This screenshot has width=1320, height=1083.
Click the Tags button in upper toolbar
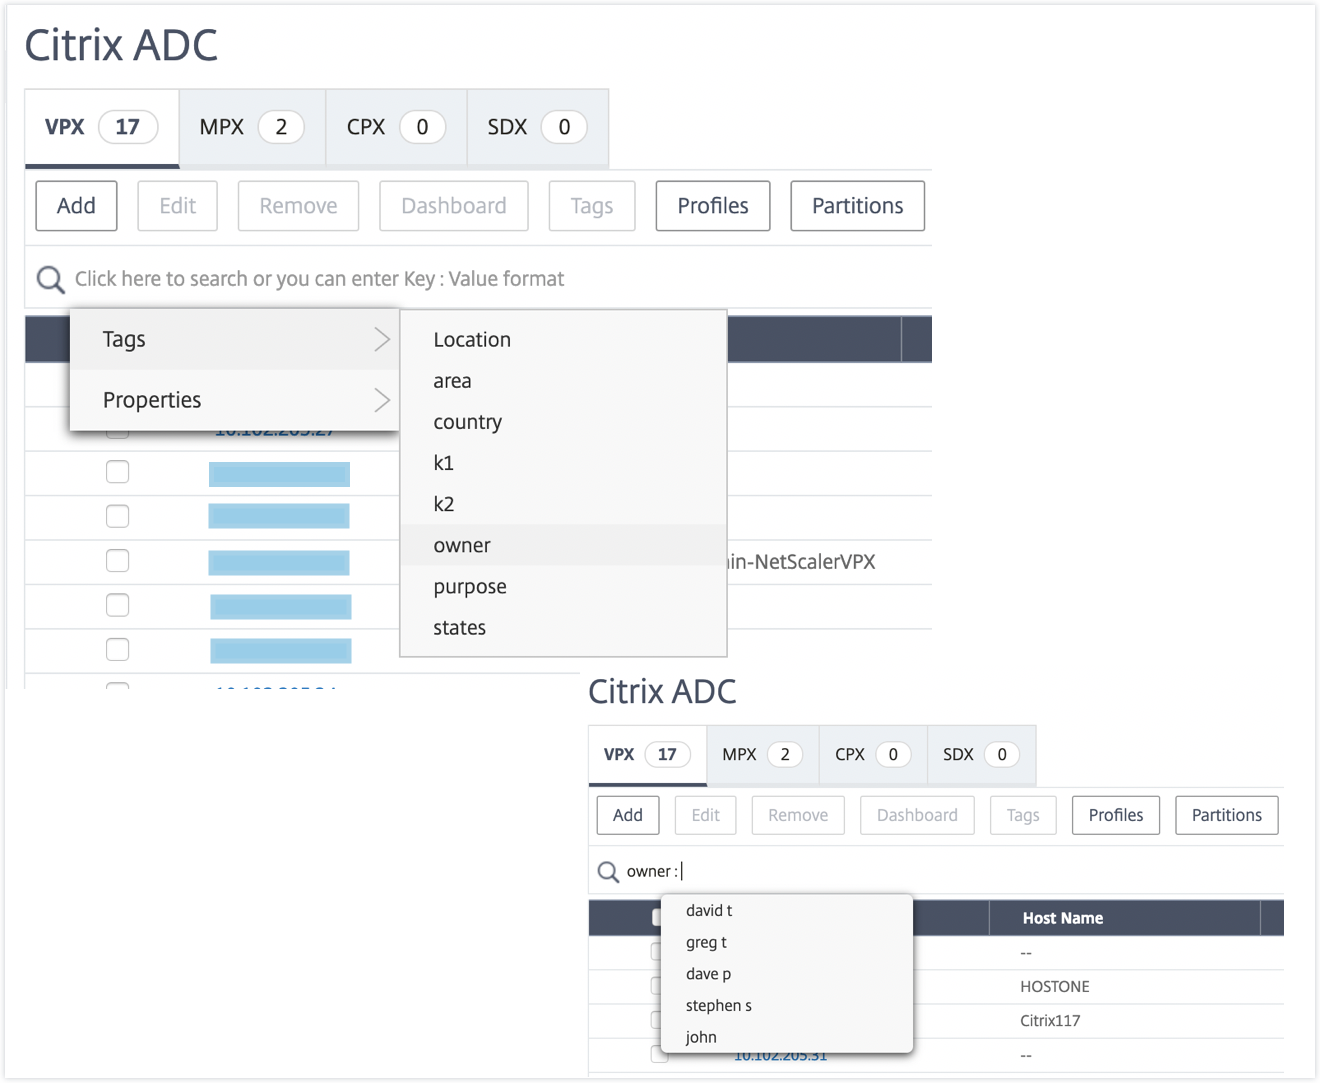pos(592,206)
